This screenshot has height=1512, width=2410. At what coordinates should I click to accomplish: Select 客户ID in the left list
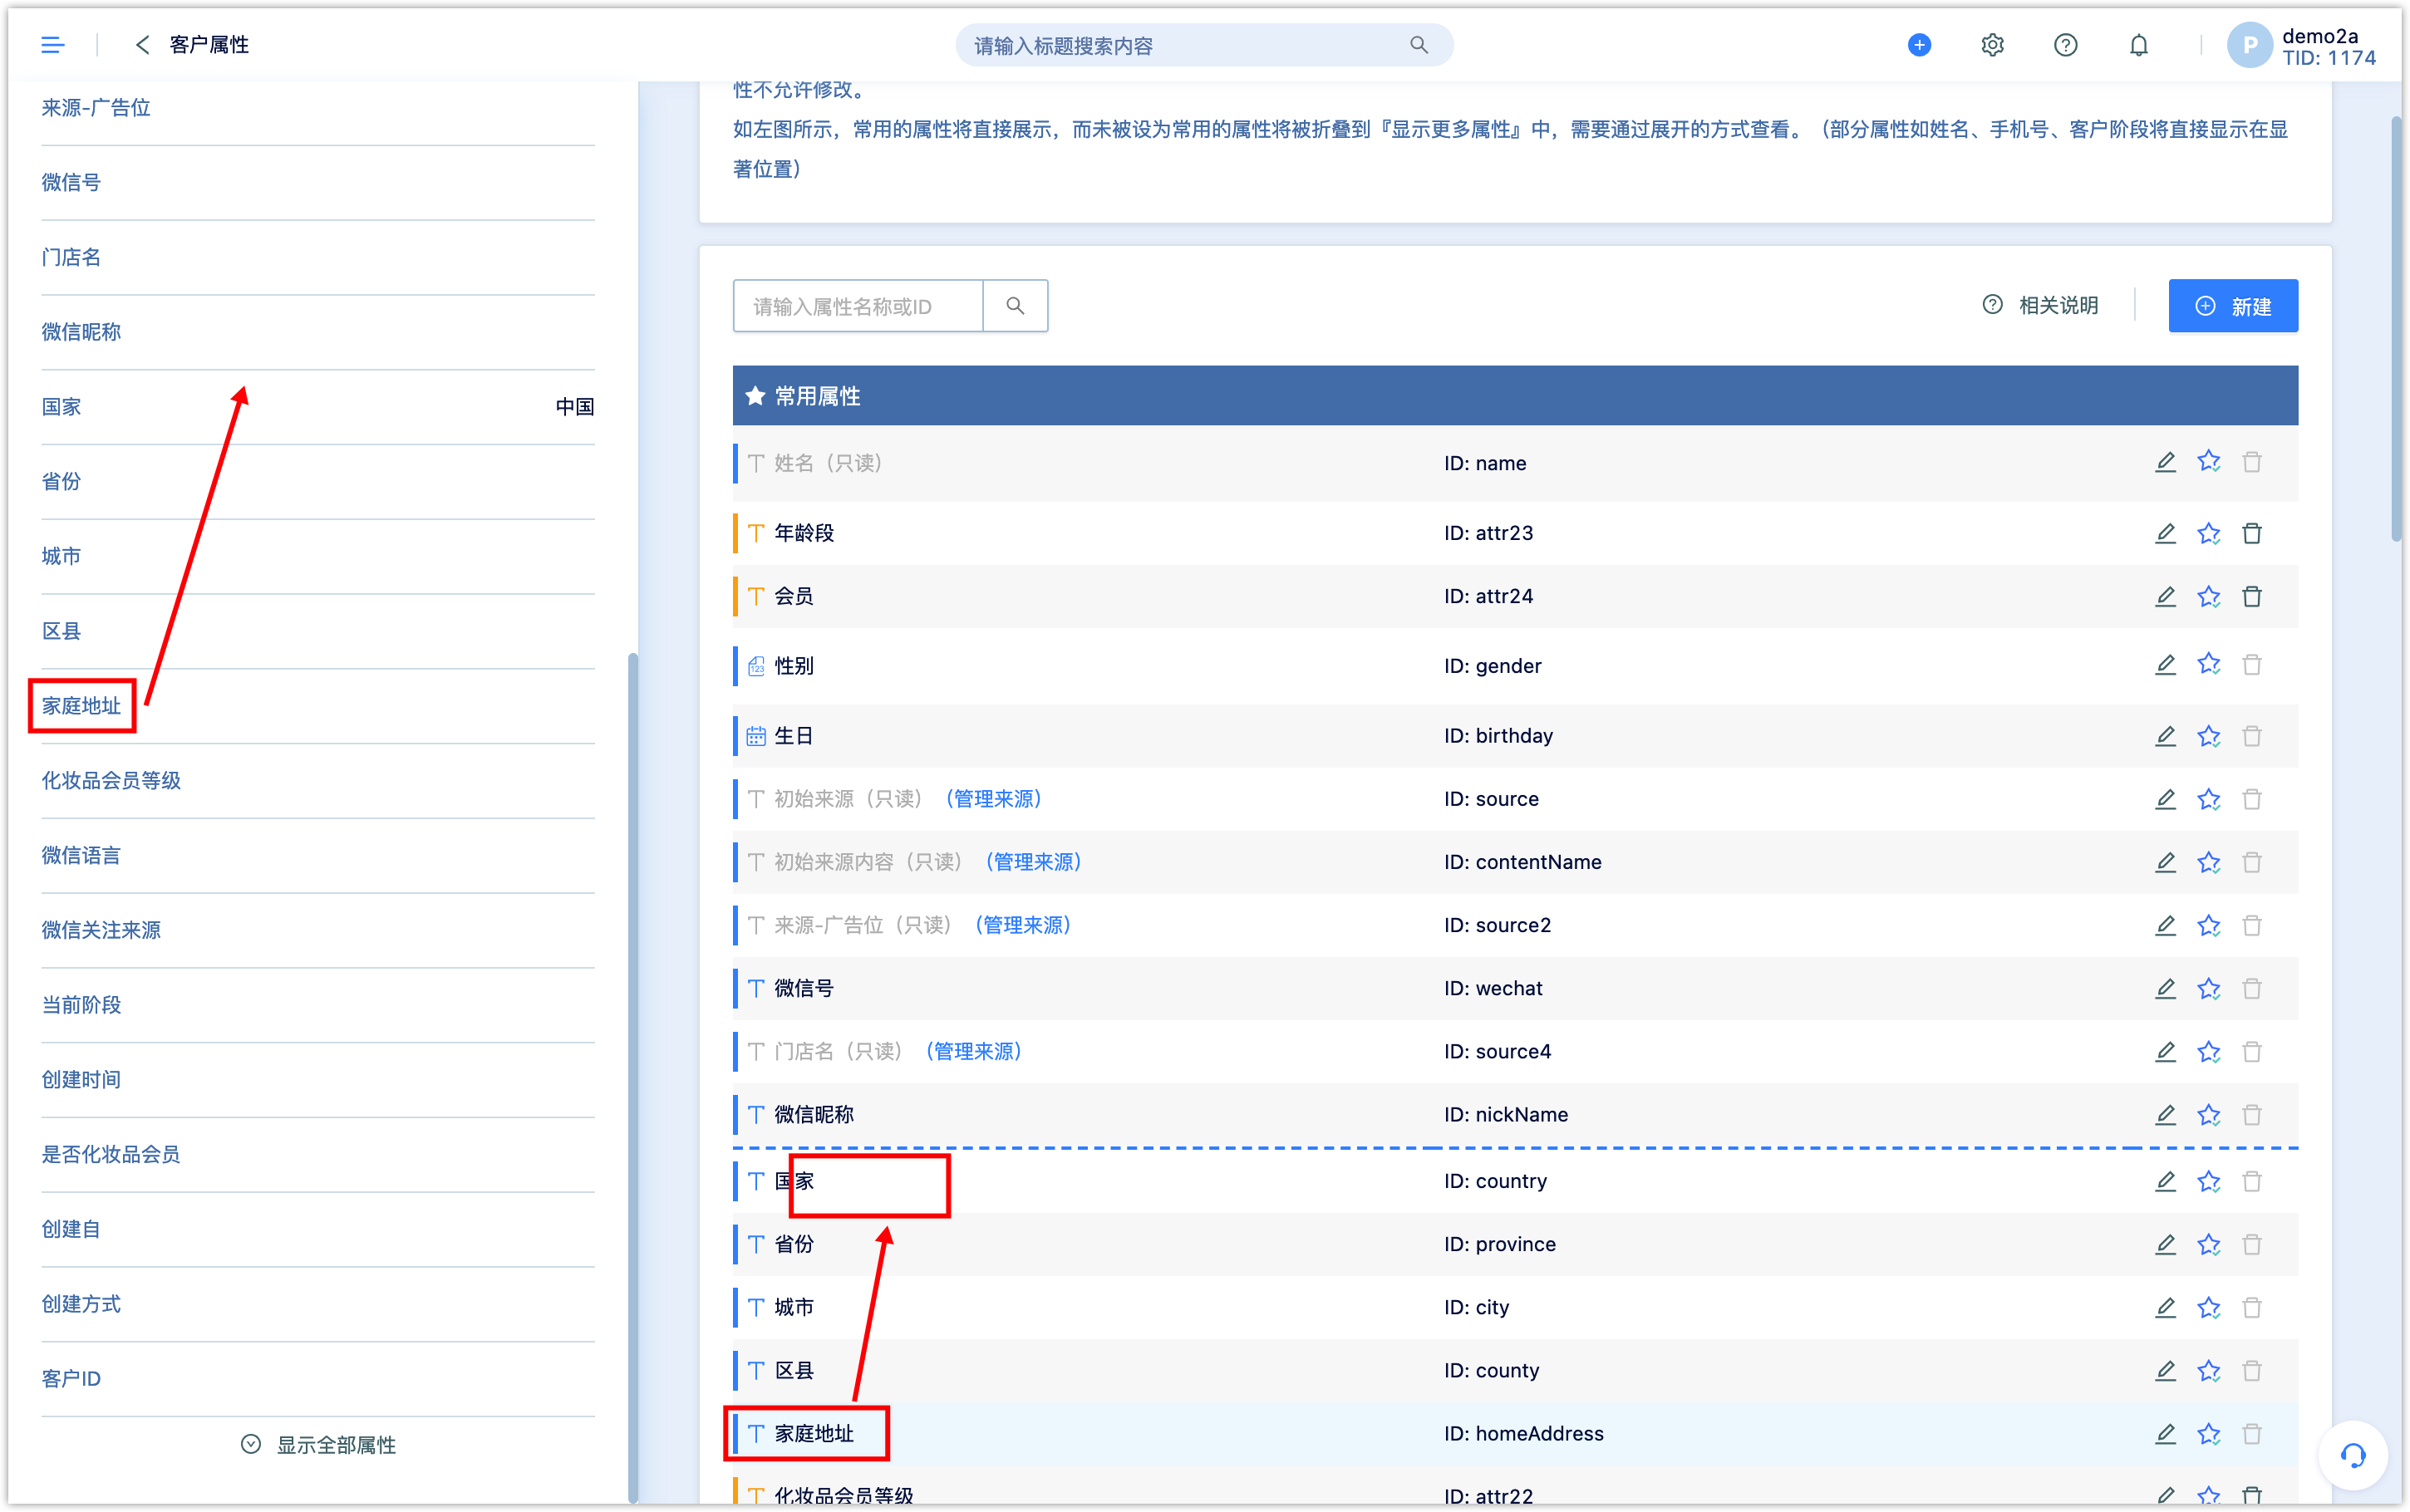click(71, 1379)
